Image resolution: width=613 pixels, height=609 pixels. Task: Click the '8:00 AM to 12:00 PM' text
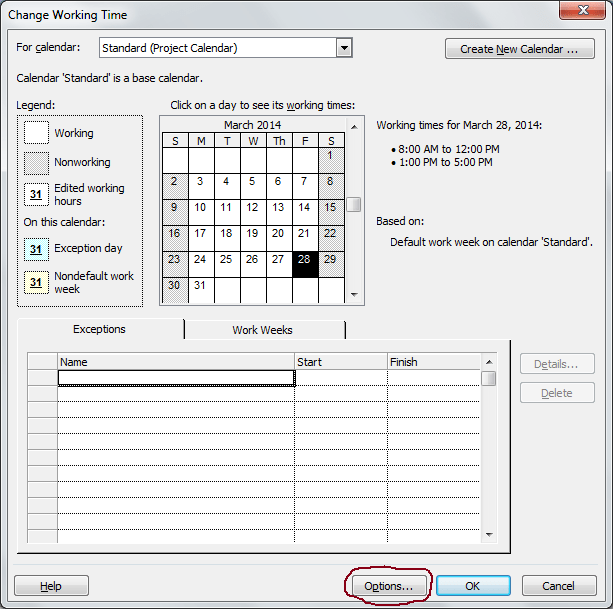(x=449, y=149)
